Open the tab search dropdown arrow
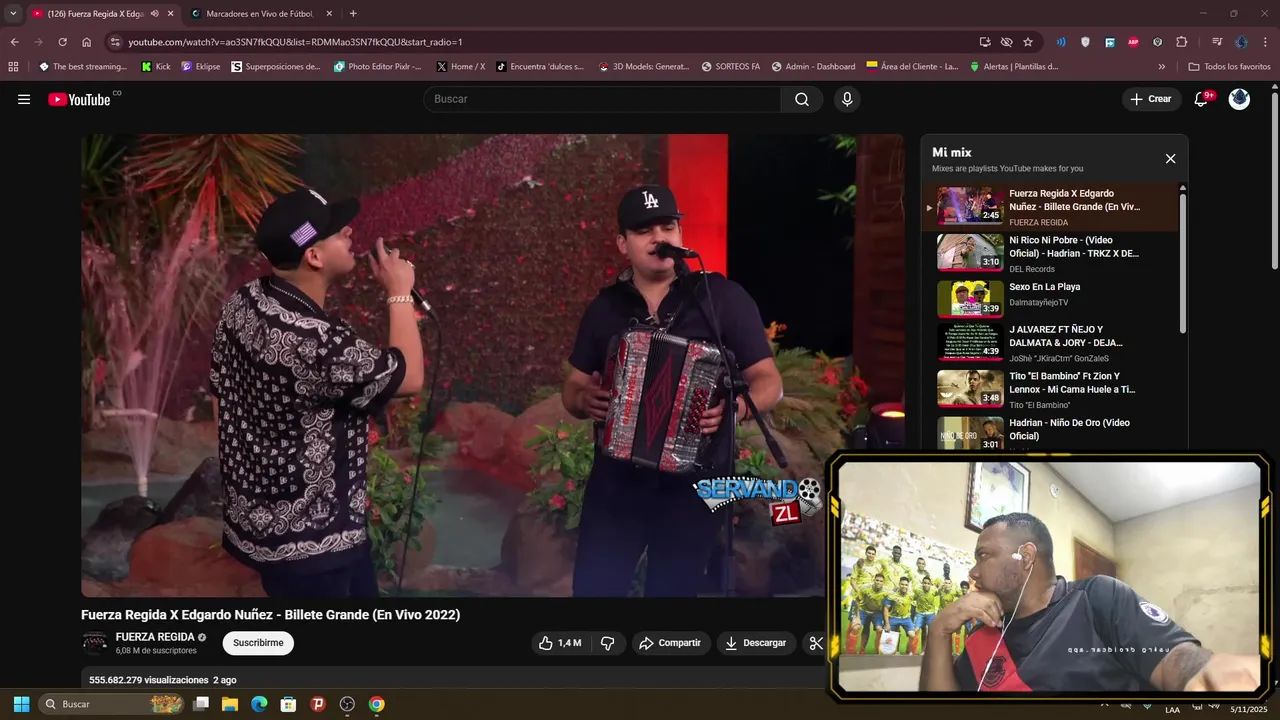Viewport: 1280px width, 720px height. pos(13,14)
